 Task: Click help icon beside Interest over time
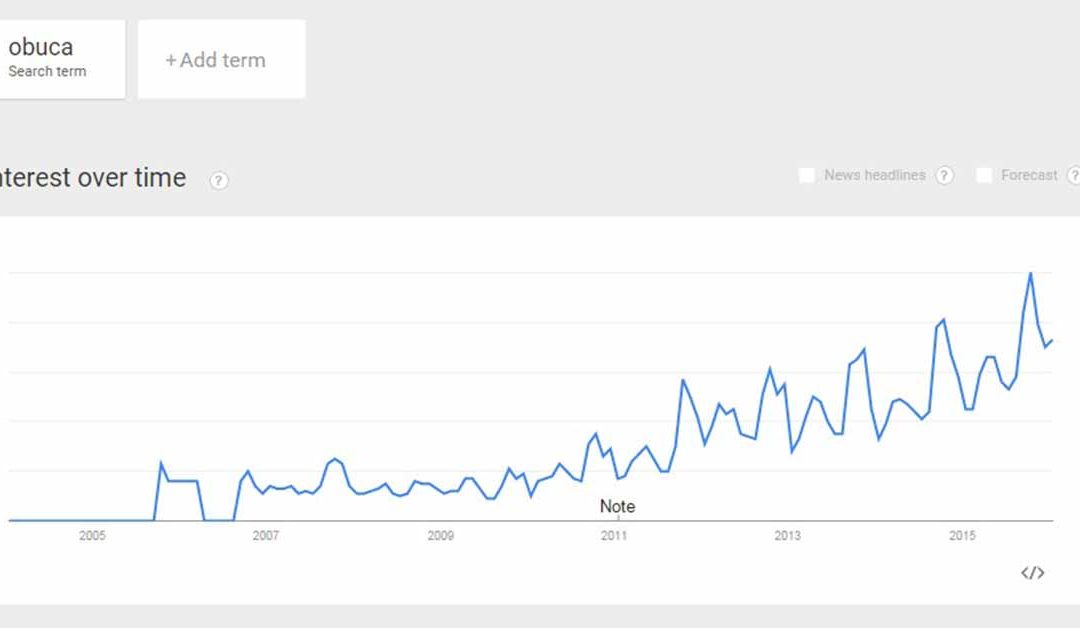pos(219,180)
